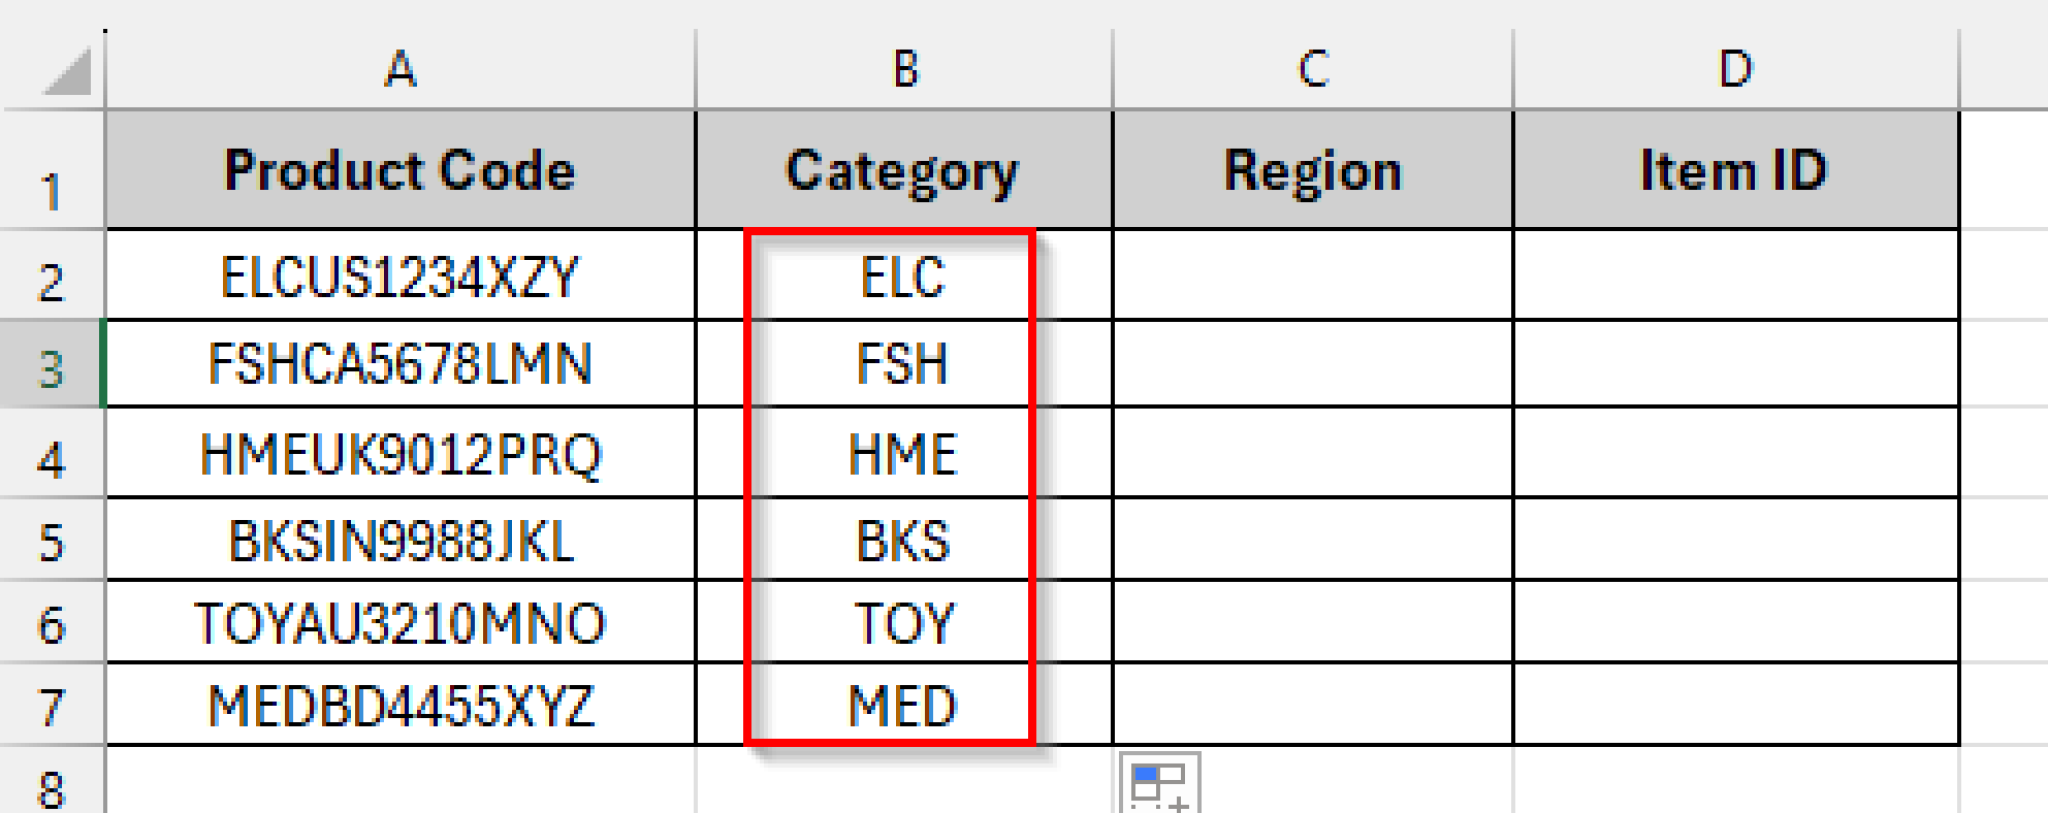Select column B header
Viewport: 2048px width, 813px height.
pos(904,69)
